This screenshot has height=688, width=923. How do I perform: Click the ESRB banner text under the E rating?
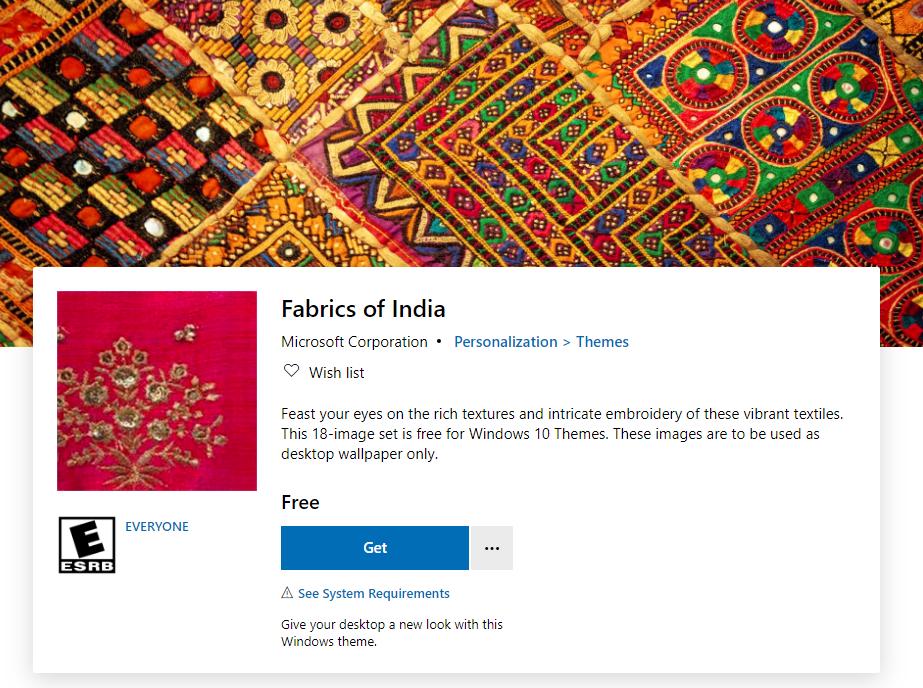tap(87, 566)
